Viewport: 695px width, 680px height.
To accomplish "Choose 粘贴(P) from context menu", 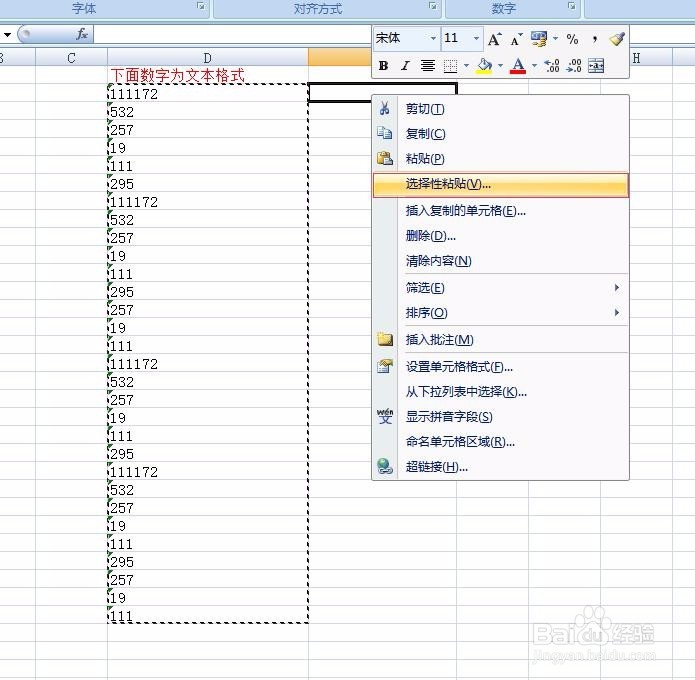I will pyautogui.click(x=500, y=158).
